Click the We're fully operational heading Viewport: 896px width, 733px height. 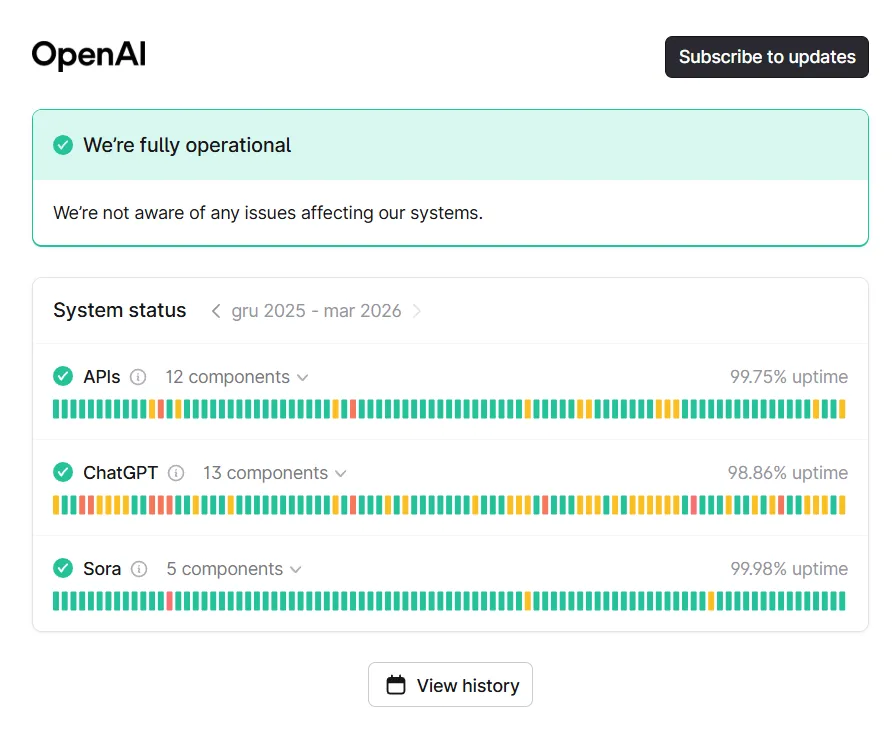tap(187, 145)
